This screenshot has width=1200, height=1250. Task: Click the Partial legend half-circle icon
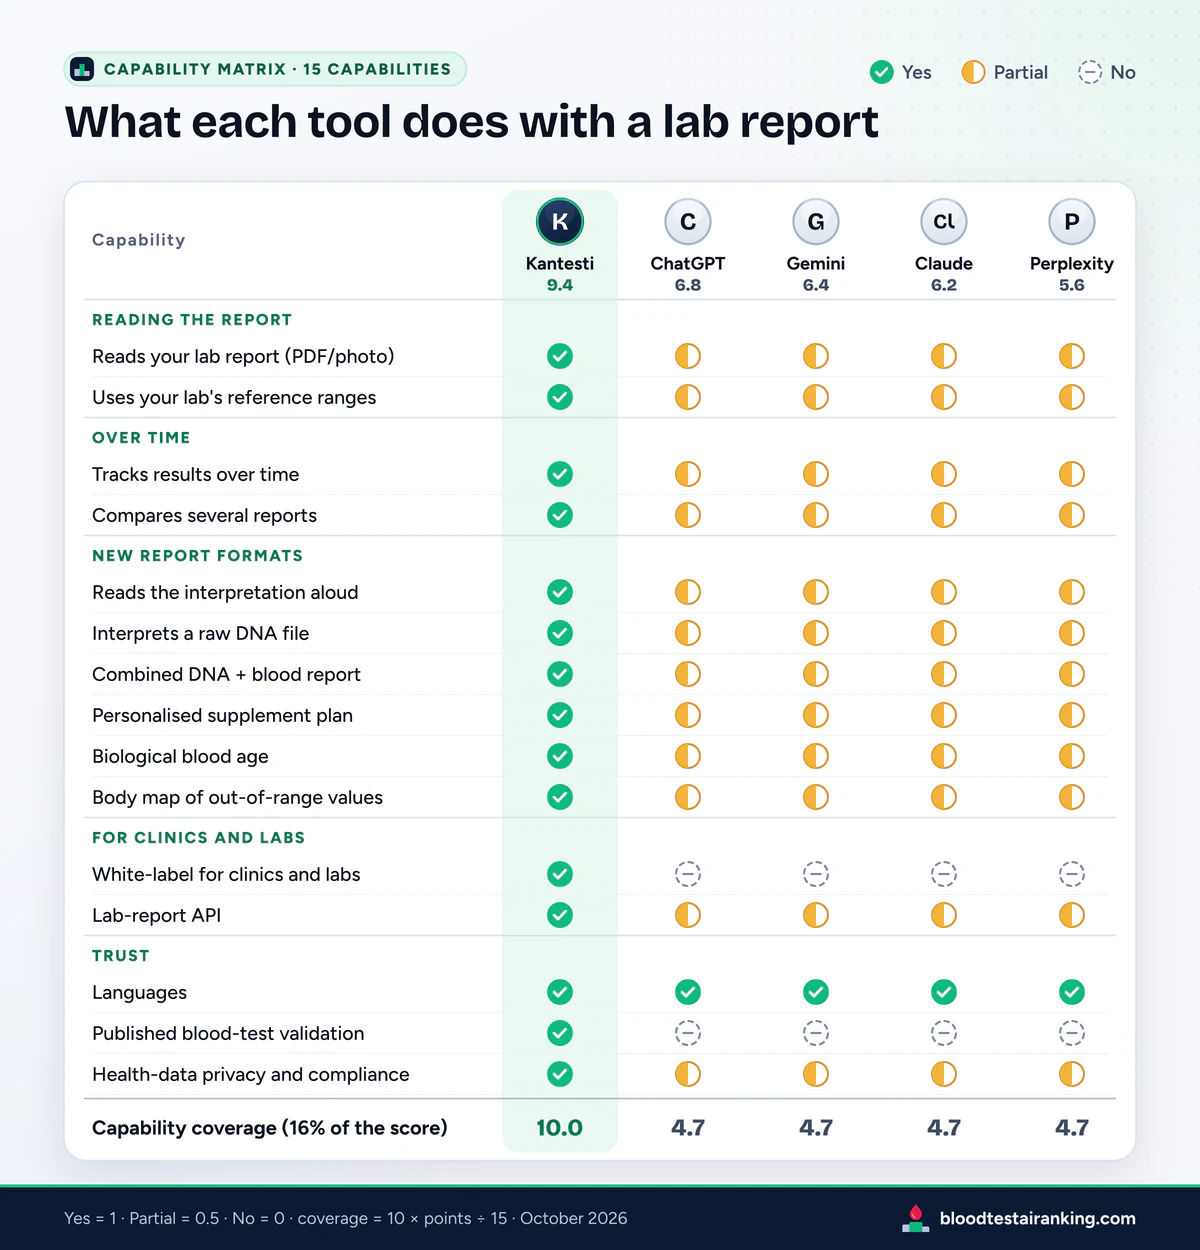pos(973,72)
